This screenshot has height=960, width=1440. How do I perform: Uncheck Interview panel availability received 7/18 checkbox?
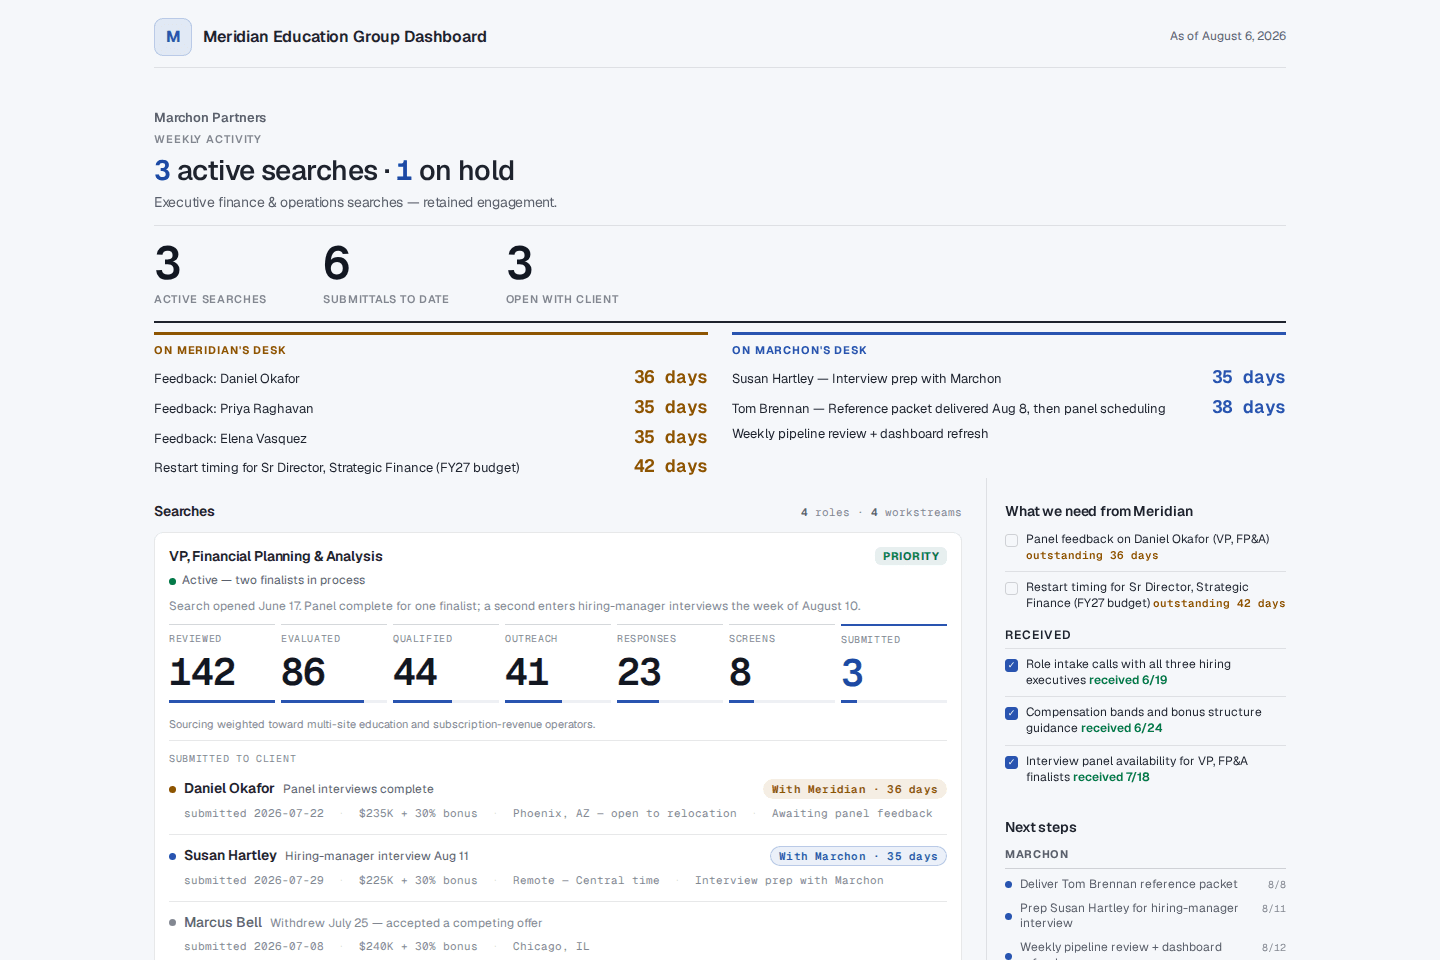click(1011, 762)
